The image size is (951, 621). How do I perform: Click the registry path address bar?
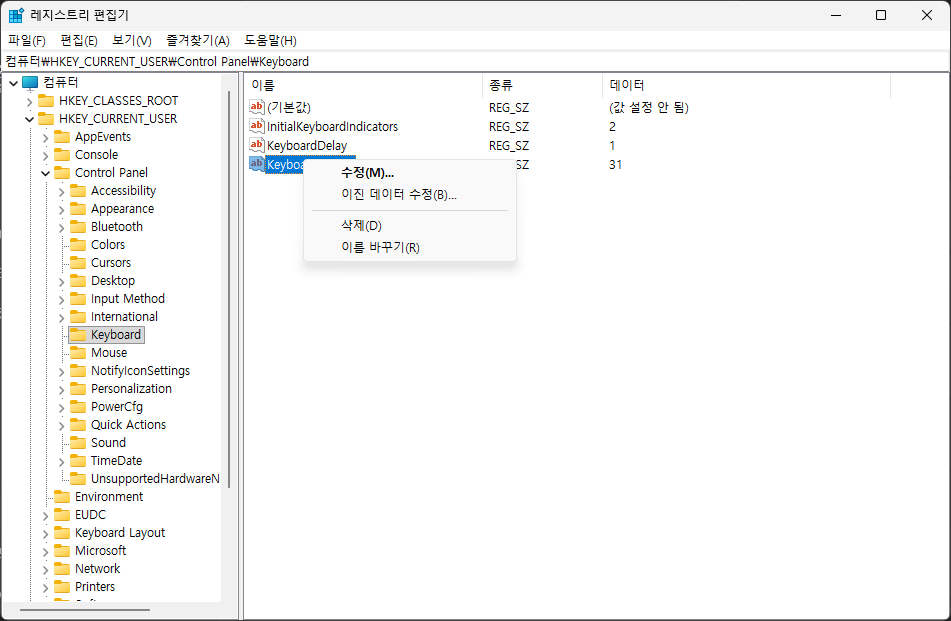[475, 61]
